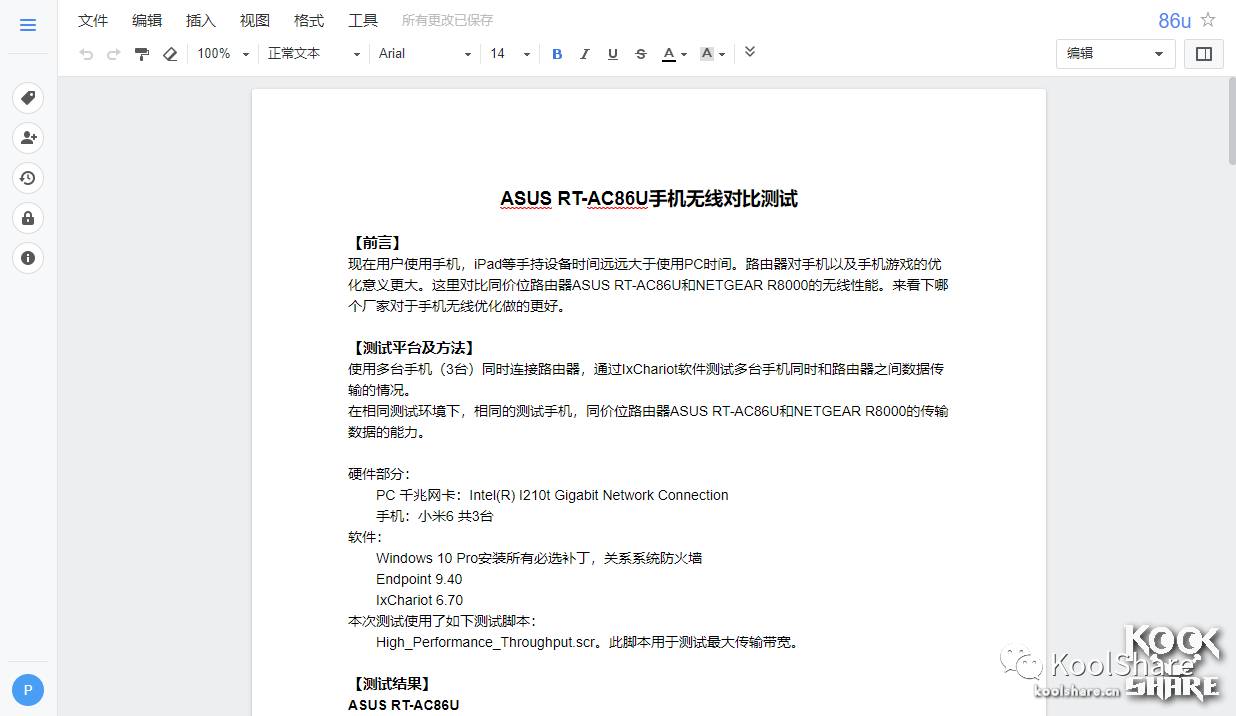Click the 【测试结果】 heading
The height and width of the screenshot is (716, 1236).
pos(391,684)
